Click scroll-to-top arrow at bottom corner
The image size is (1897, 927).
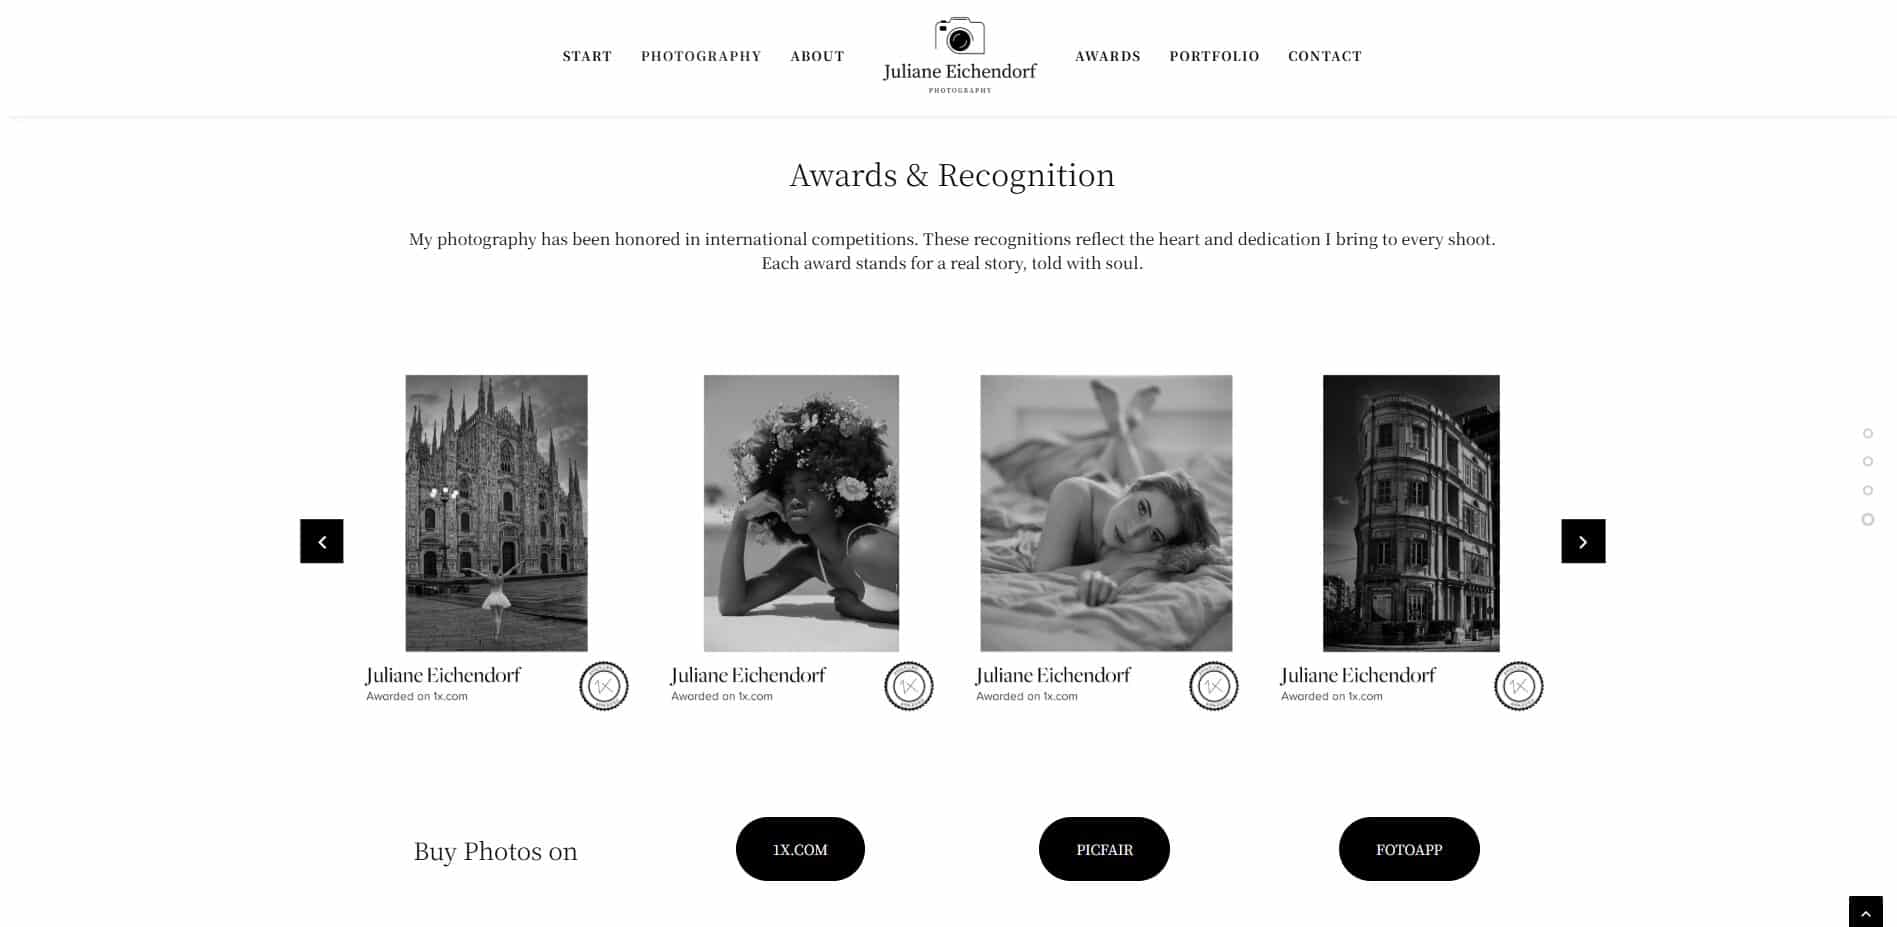[x=1865, y=912]
